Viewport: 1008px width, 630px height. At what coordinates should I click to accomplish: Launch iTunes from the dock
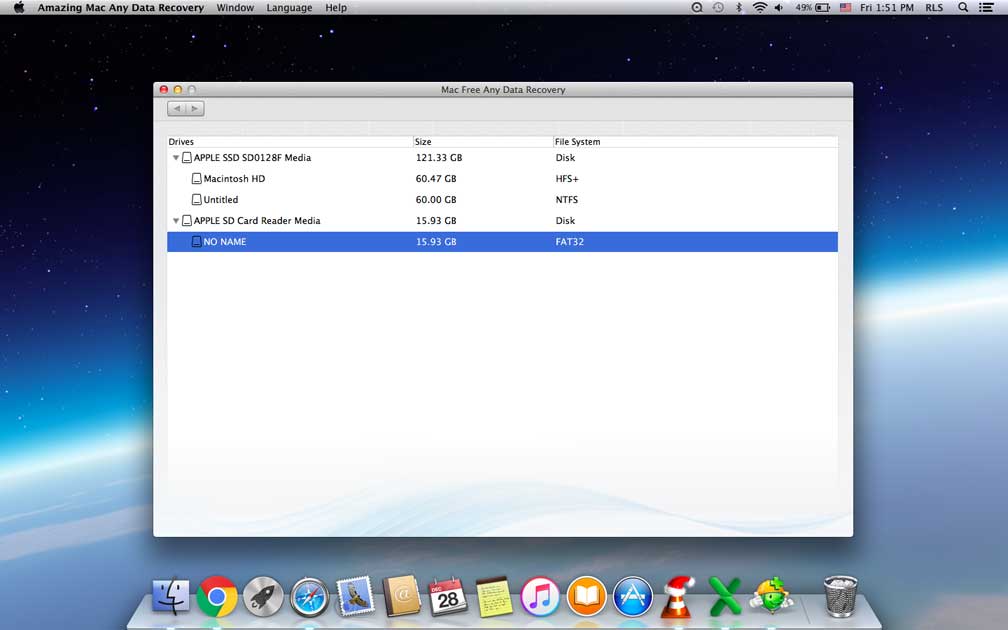[540, 597]
